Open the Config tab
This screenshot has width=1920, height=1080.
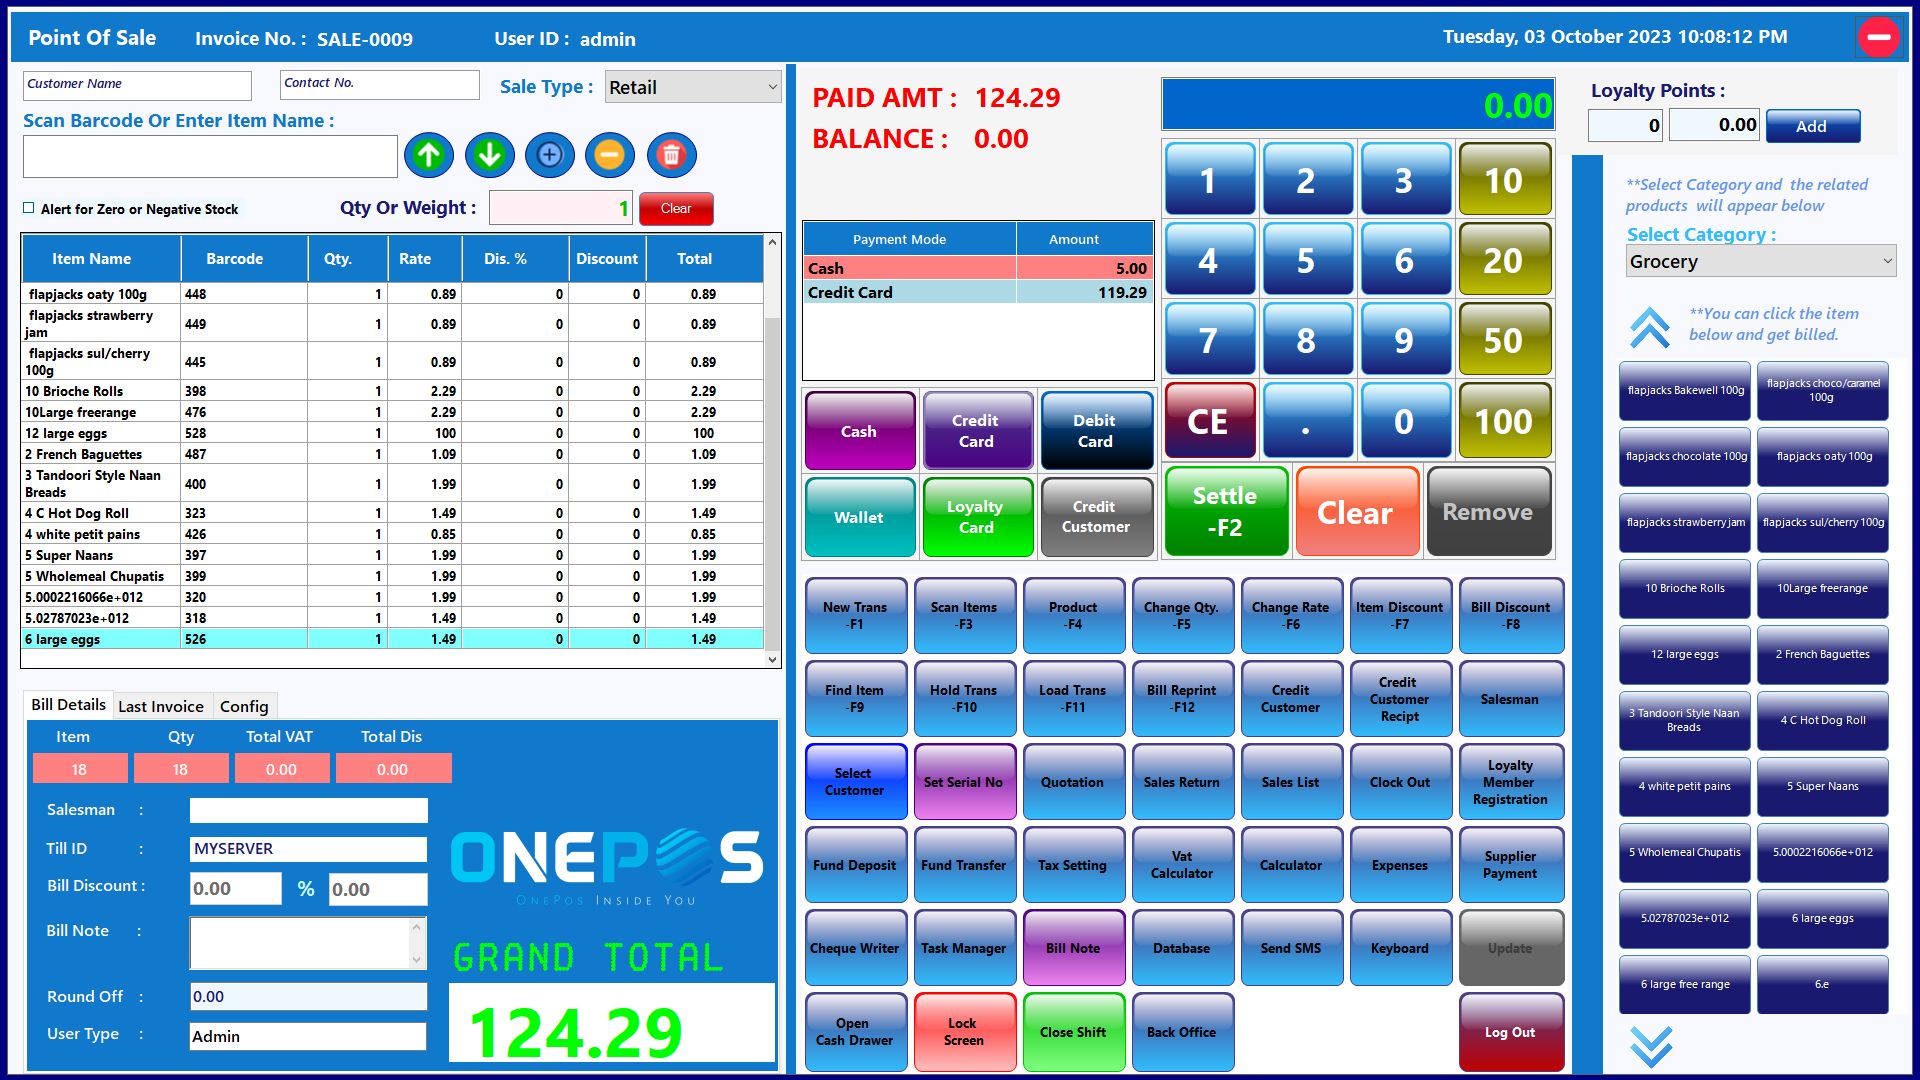(244, 706)
